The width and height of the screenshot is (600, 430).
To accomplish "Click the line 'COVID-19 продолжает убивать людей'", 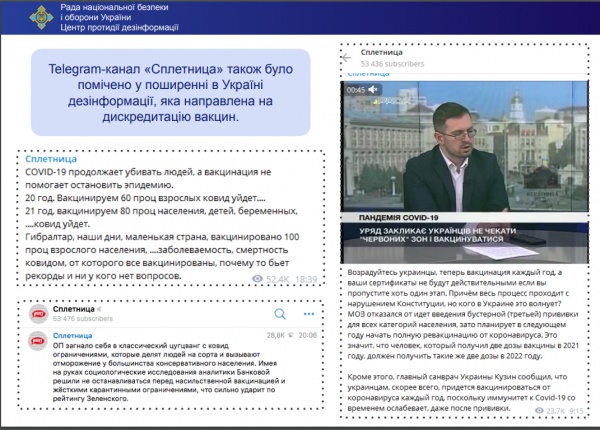I will tap(148, 172).
